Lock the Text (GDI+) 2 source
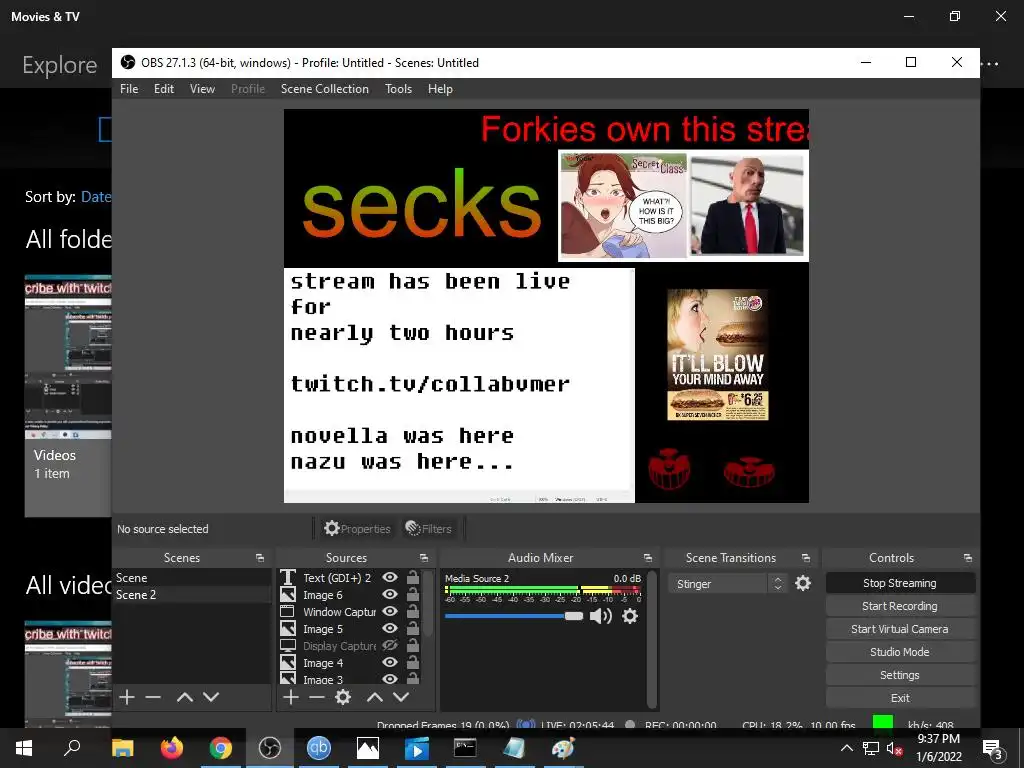 413,577
